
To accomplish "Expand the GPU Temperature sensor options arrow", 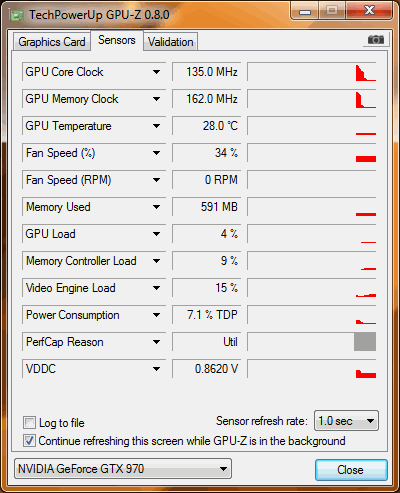I will tap(156, 126).
